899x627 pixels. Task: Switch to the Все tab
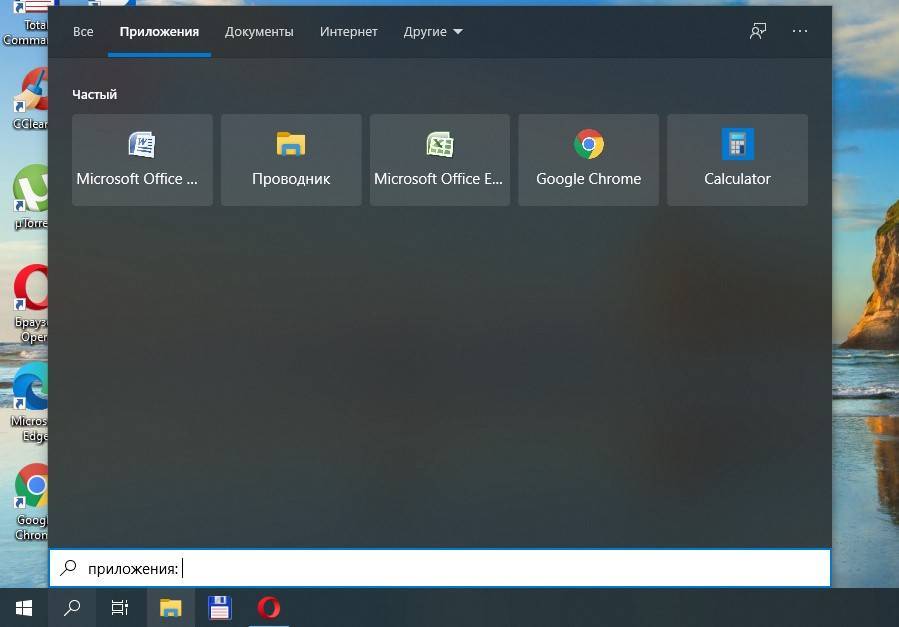pos(83,31)
